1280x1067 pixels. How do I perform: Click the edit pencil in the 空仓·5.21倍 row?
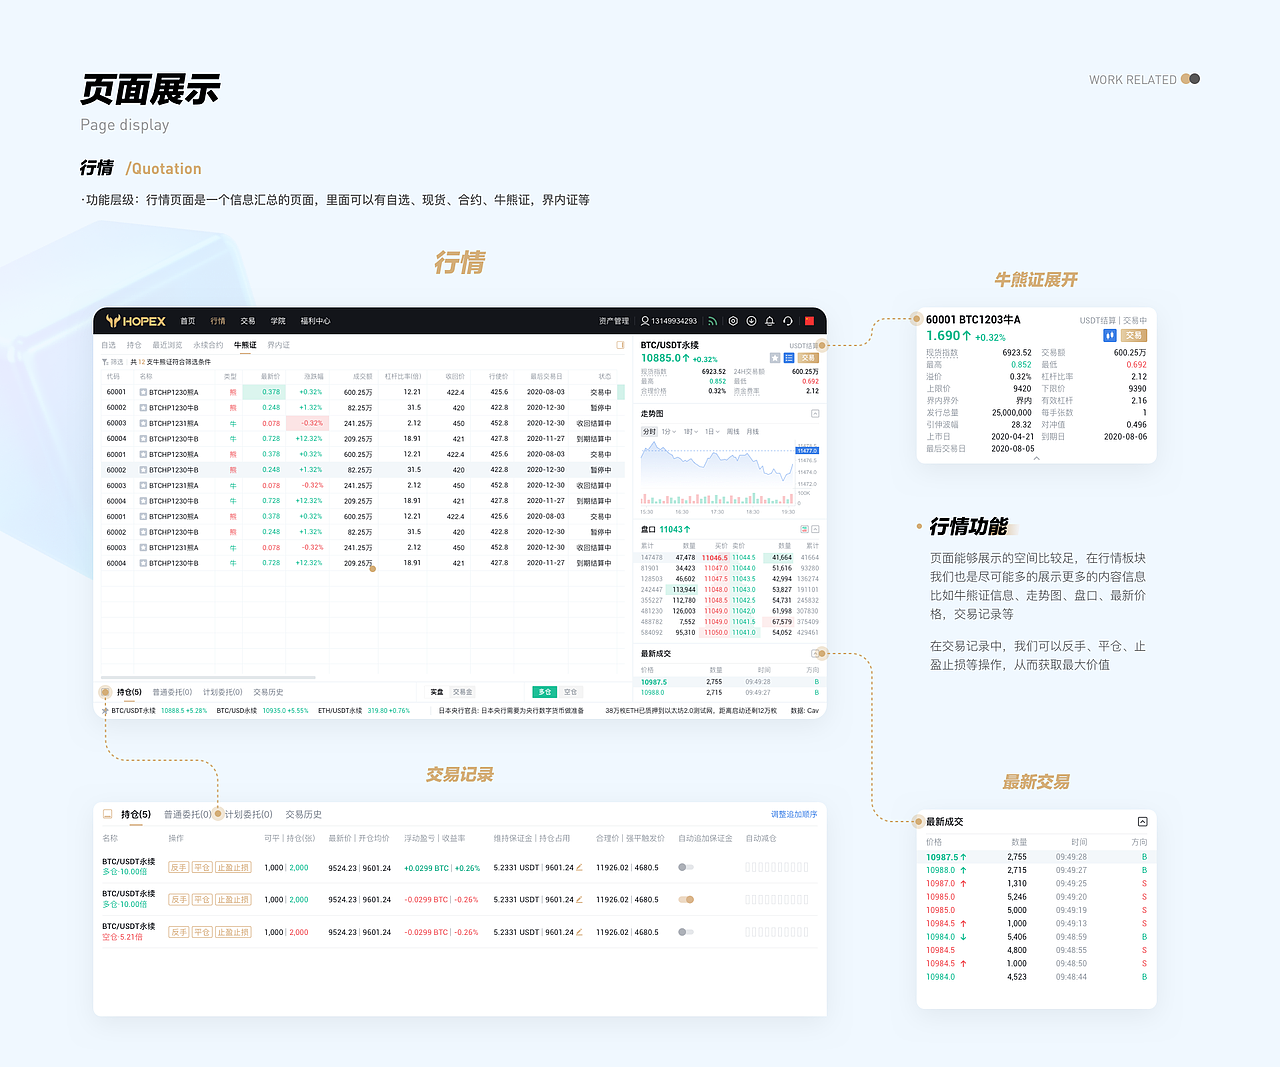579,932
